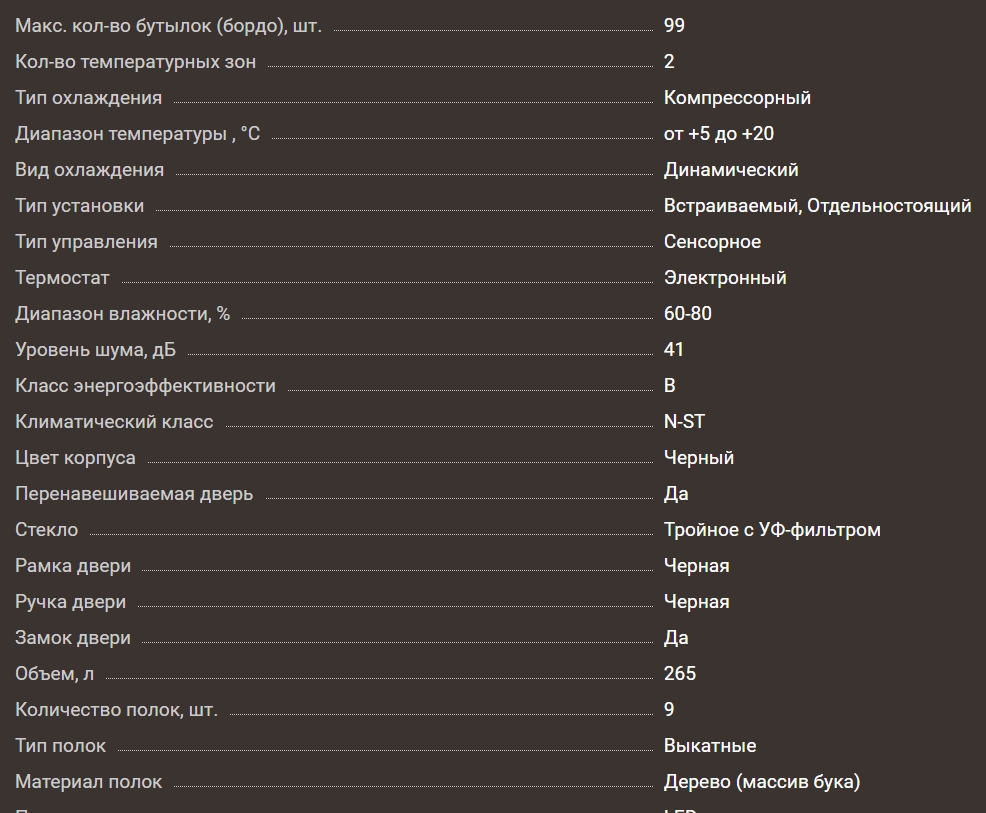Click the "Диапазон температуры, °C" label

tap(137, 134)
